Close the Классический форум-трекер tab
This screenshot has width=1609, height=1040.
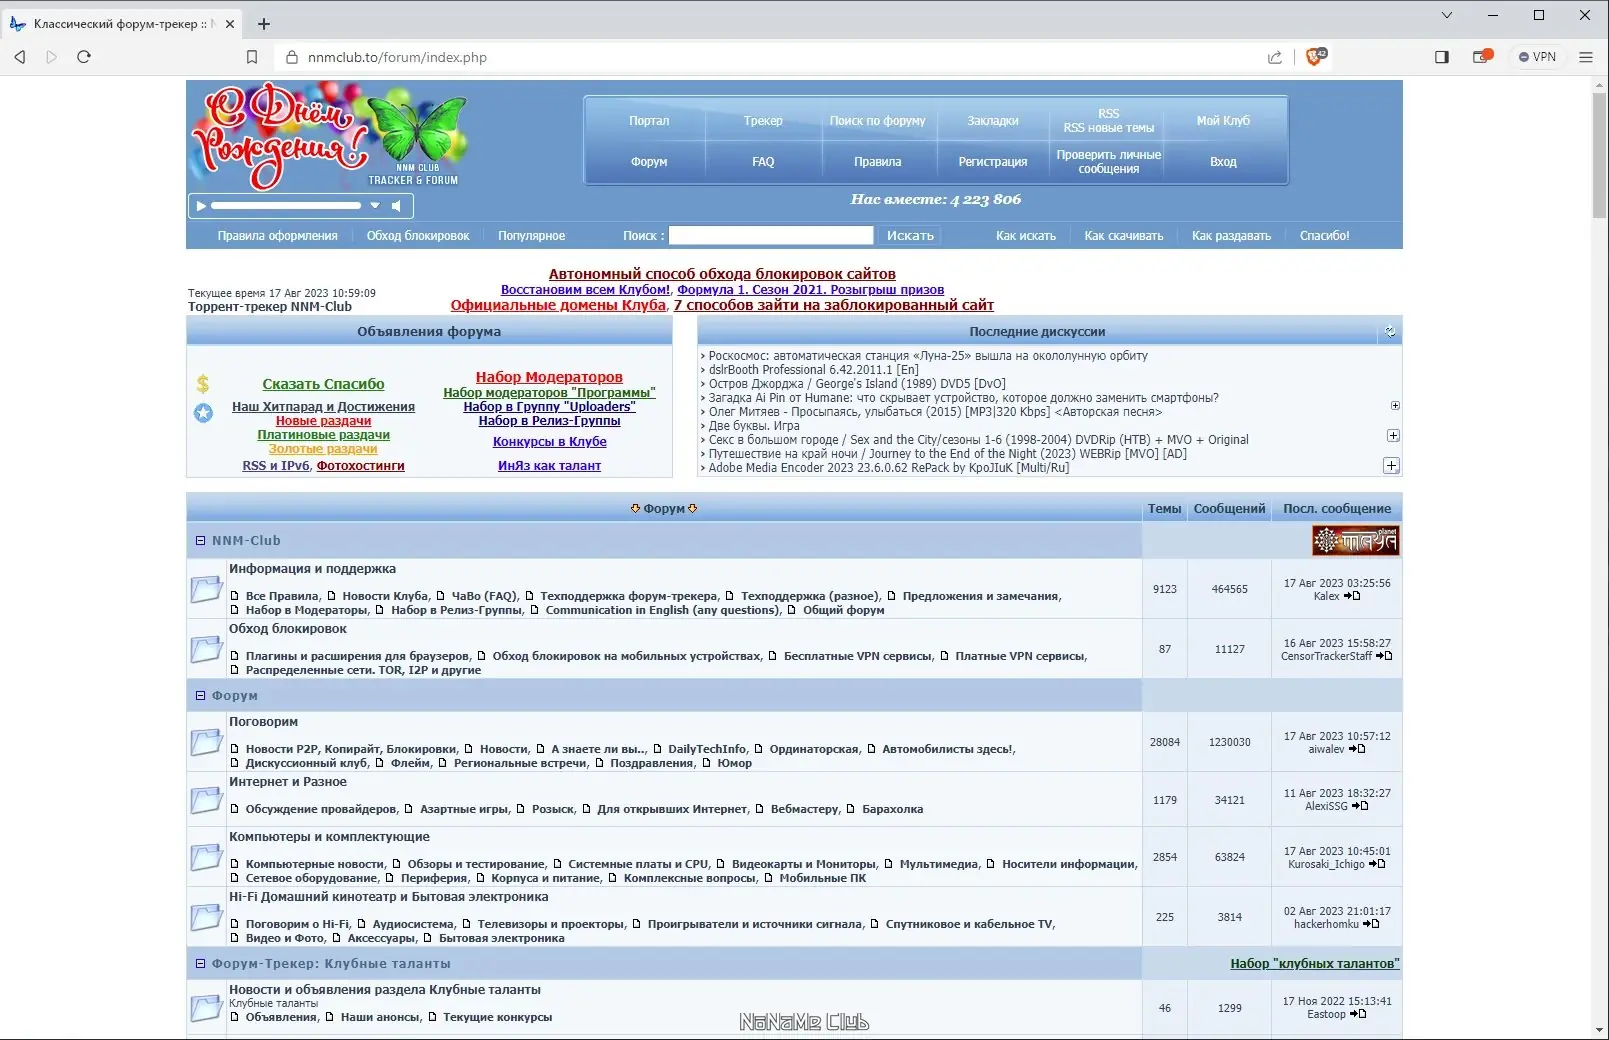(229, 24)
